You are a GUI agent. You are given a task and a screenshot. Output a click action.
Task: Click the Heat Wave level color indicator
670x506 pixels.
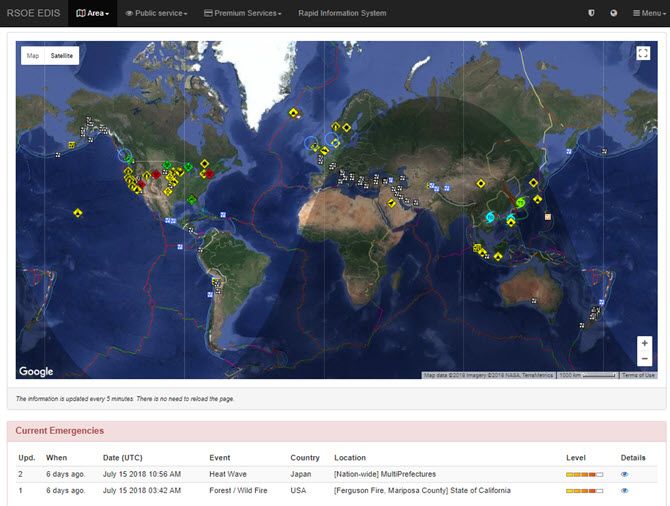coord(583,474)
